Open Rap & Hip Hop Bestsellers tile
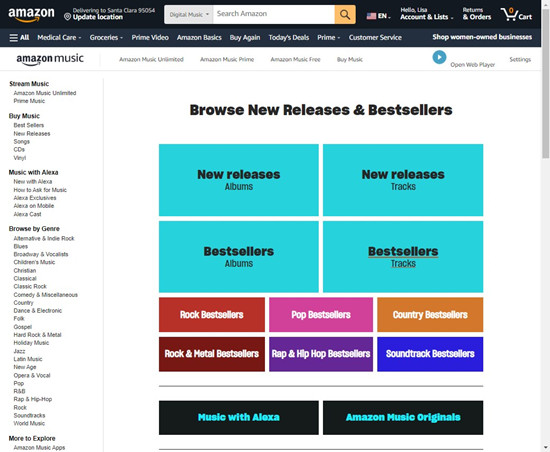This screenshot has width=550, height=452. click(x=321, y=354)
